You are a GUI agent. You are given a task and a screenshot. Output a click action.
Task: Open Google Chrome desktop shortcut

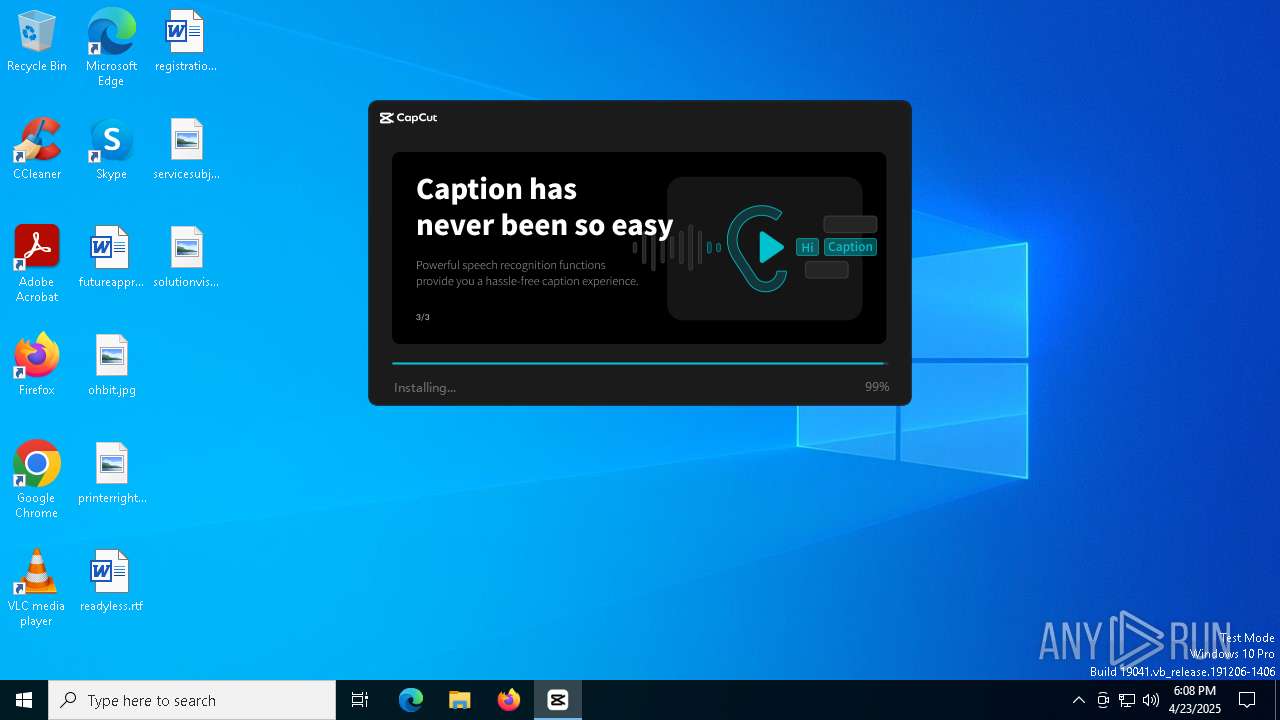coord(37,480)
